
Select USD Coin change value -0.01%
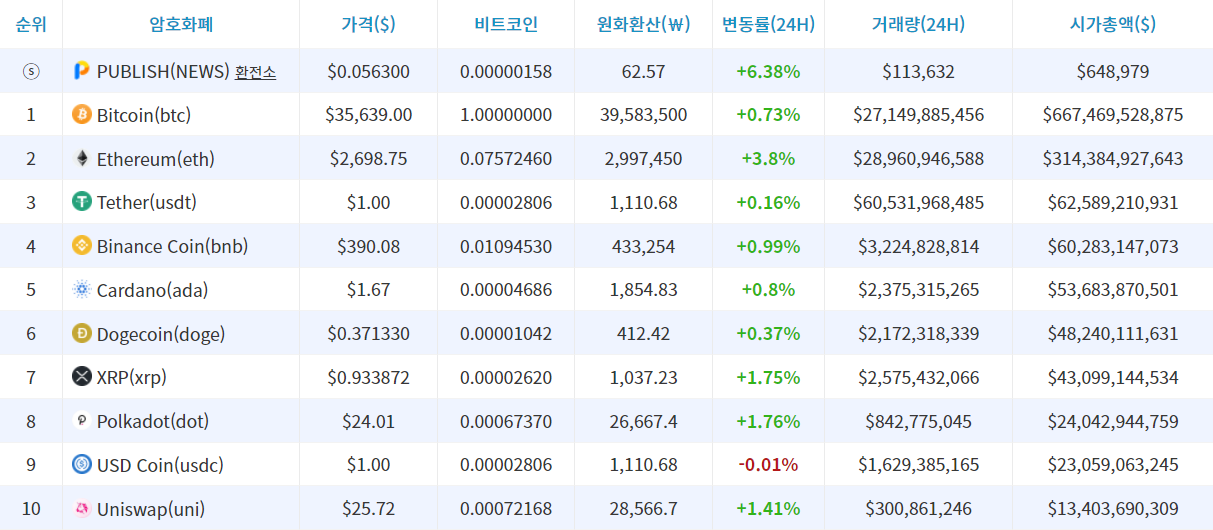[x=768, y=464]
